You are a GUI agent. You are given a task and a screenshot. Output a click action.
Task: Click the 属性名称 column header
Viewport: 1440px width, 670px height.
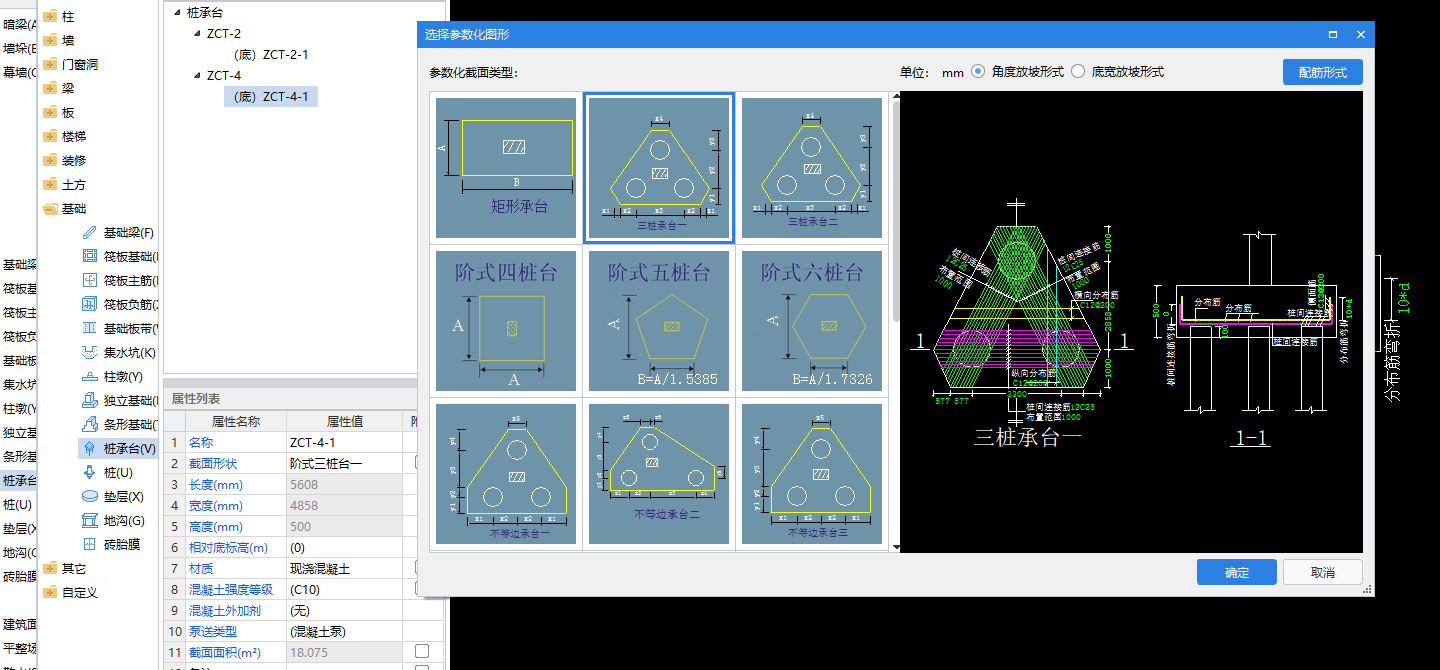pyautogui.click(x=235, y=421)
